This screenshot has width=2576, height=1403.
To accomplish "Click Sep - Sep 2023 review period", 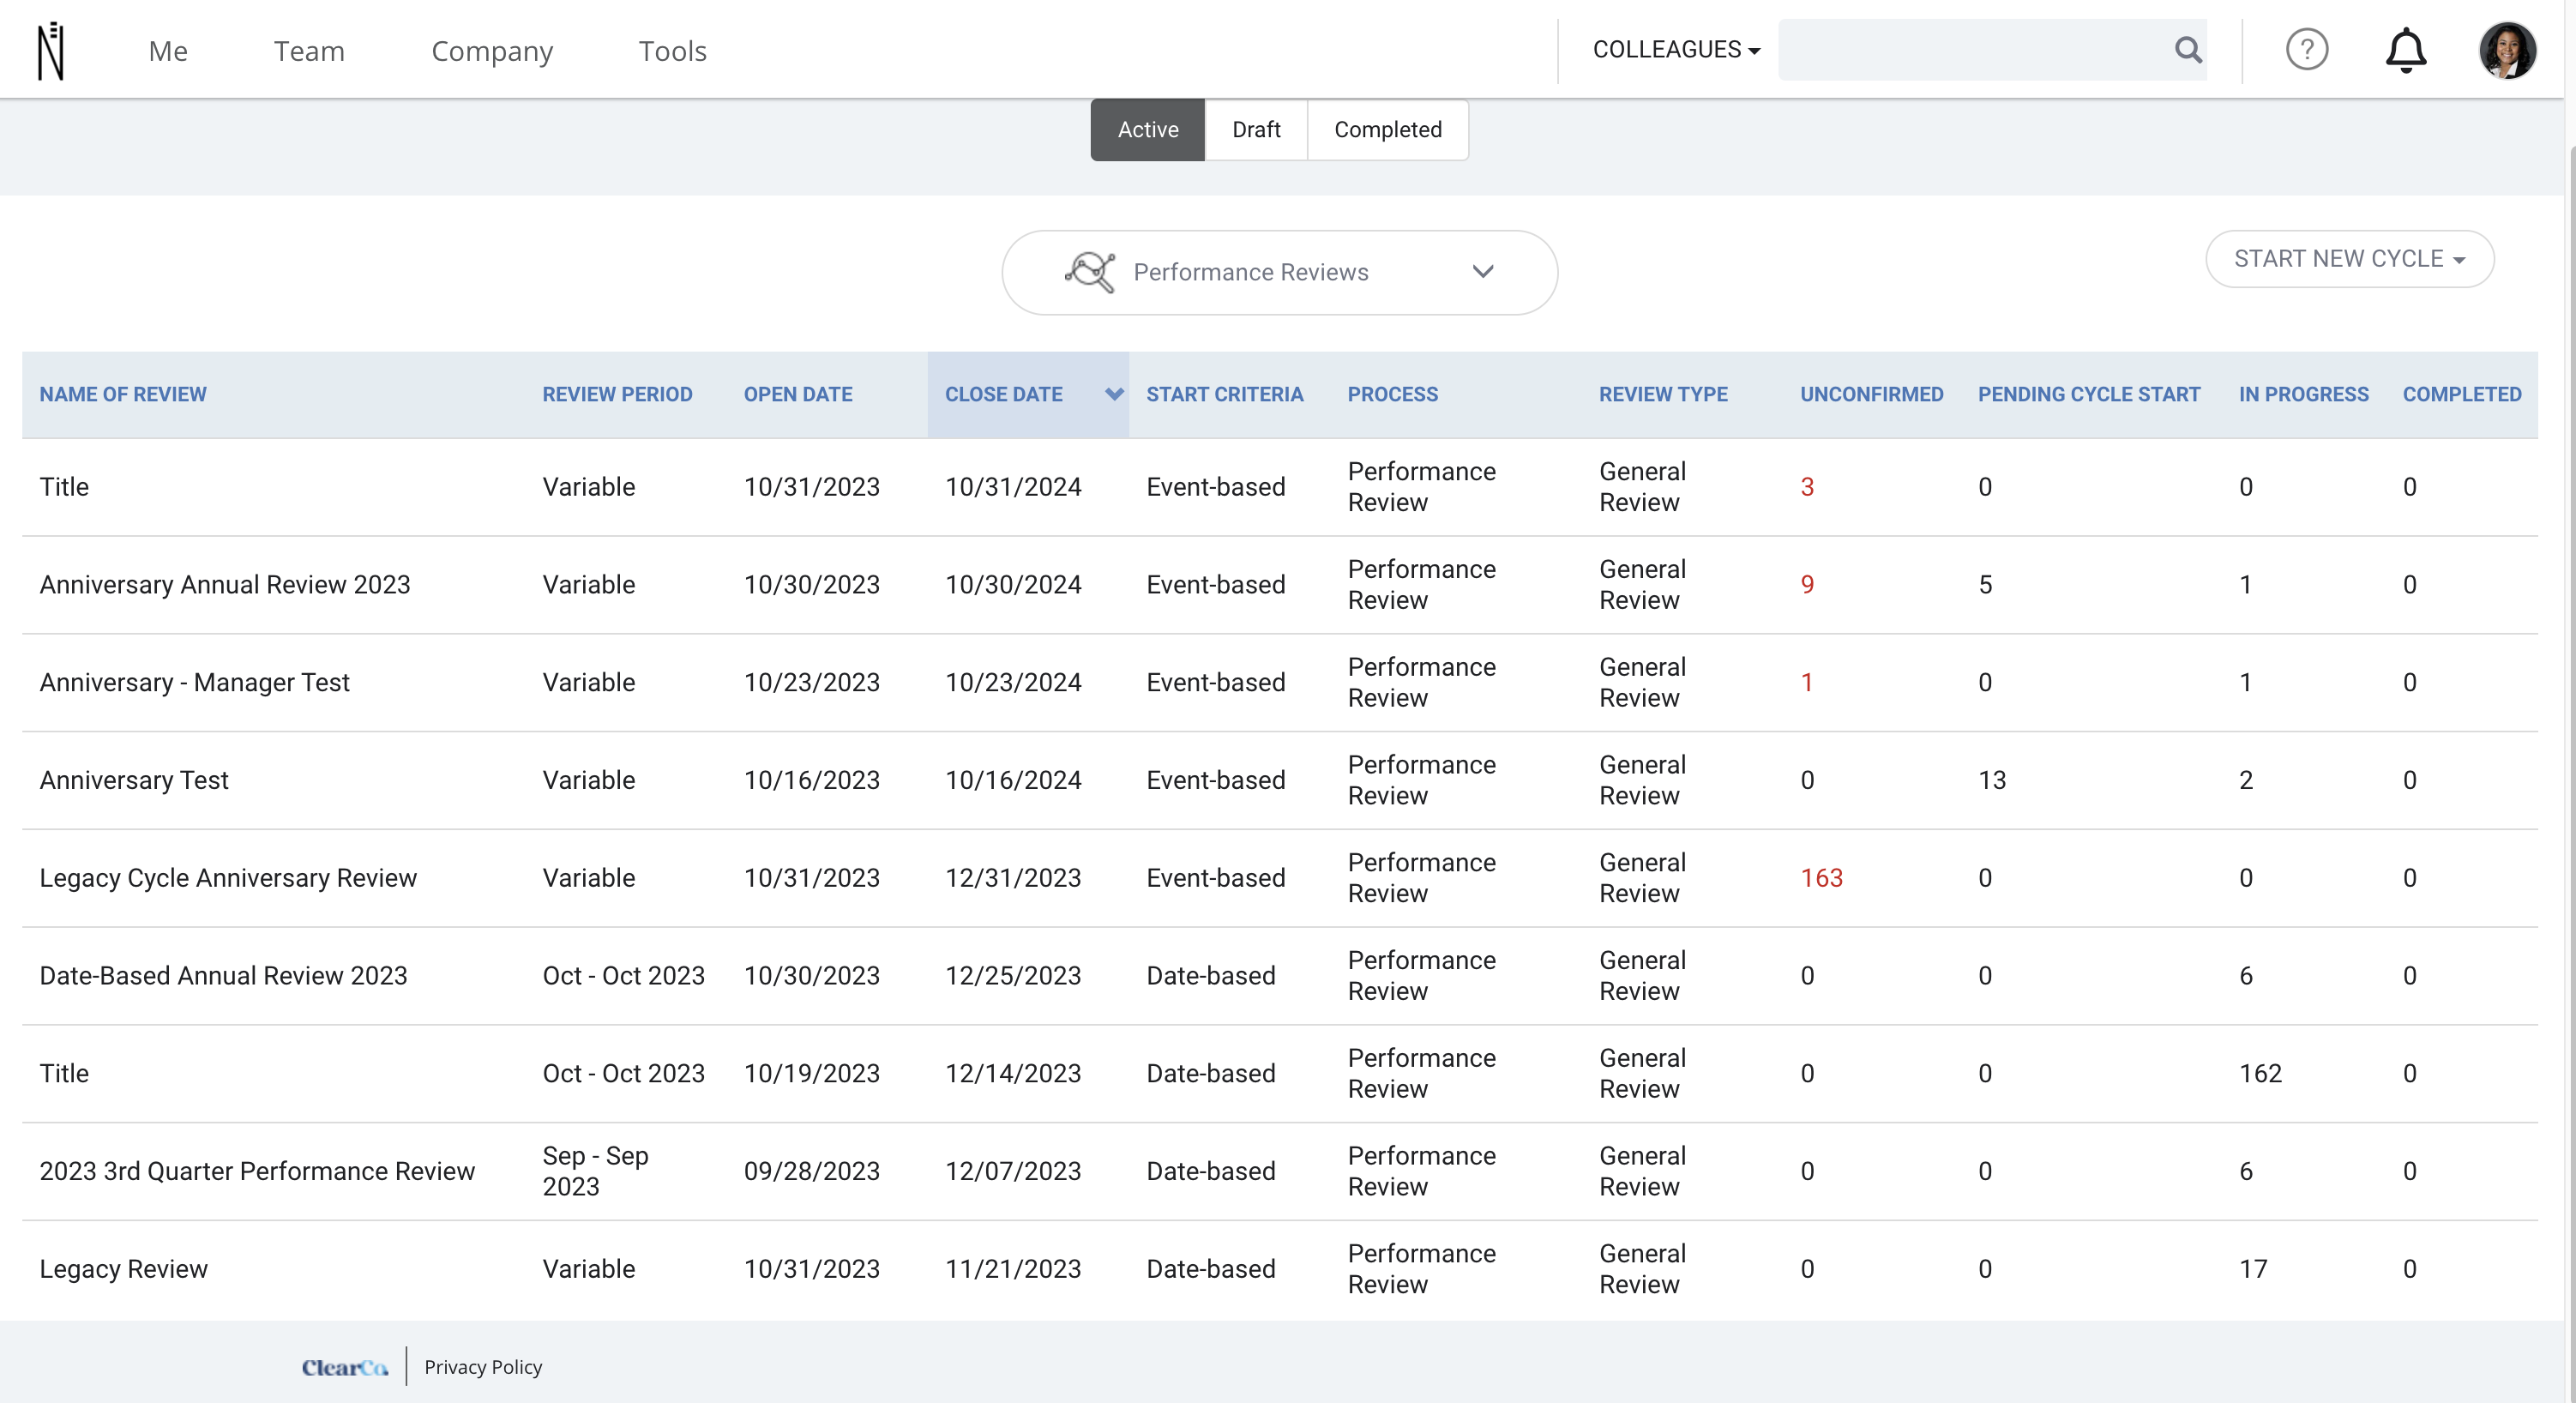I will click(595, 1171).
